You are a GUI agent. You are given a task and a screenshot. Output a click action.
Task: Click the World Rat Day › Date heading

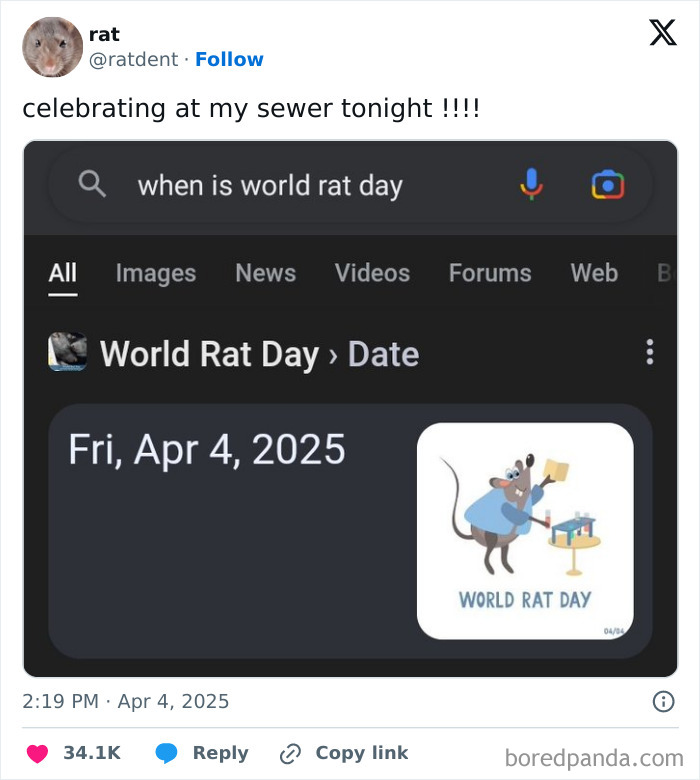pos(259,354)
